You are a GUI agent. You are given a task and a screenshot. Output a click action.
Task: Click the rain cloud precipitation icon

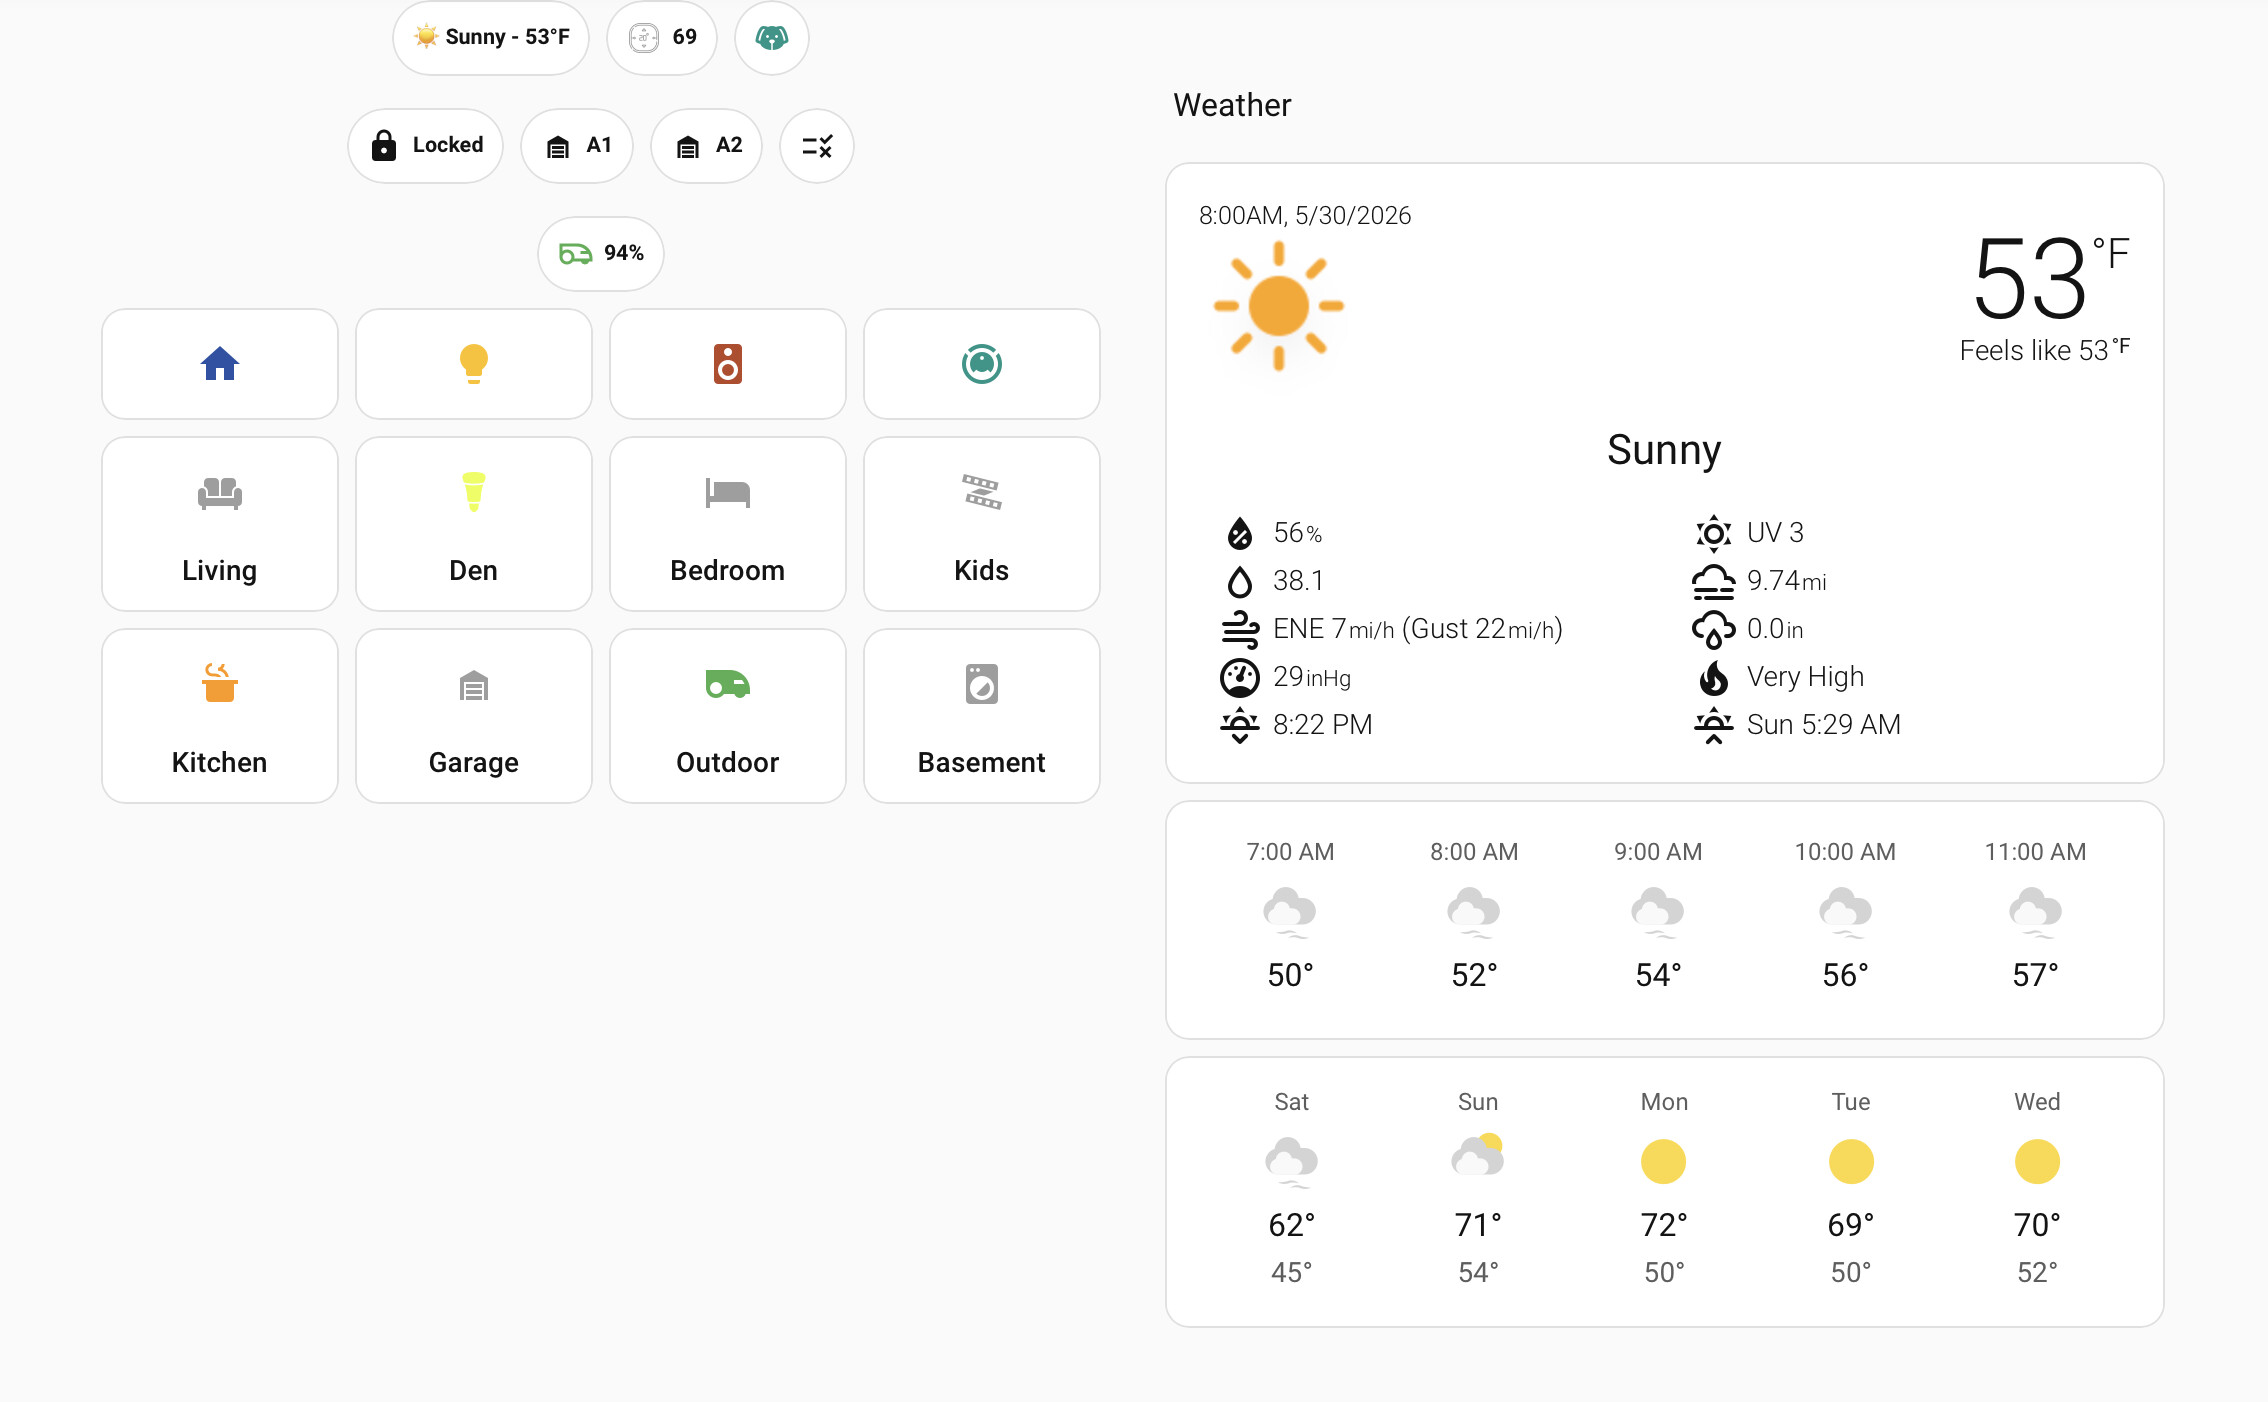1714,630
